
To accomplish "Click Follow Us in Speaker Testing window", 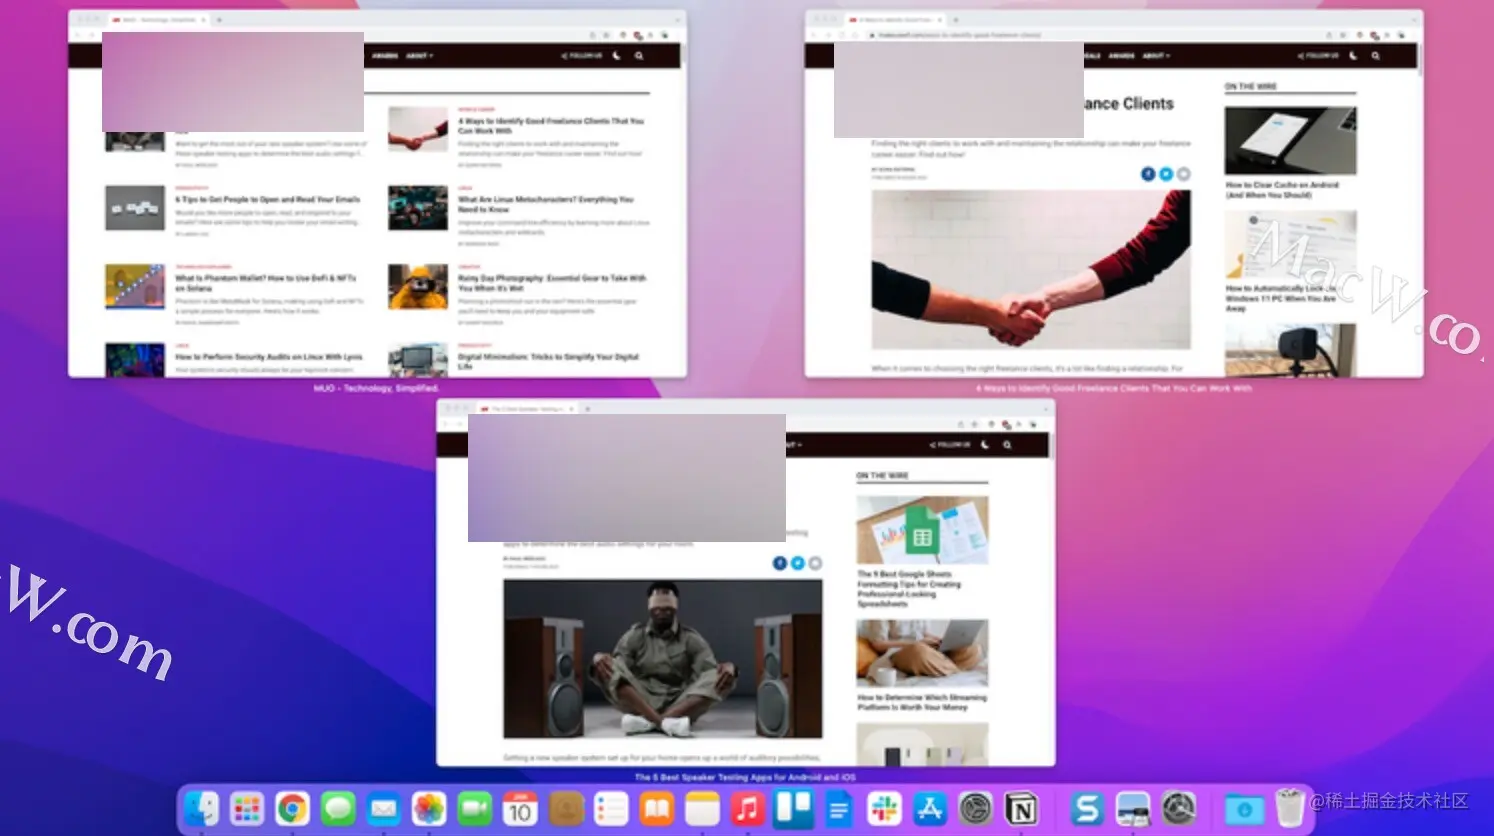I will tap(950, 445).
